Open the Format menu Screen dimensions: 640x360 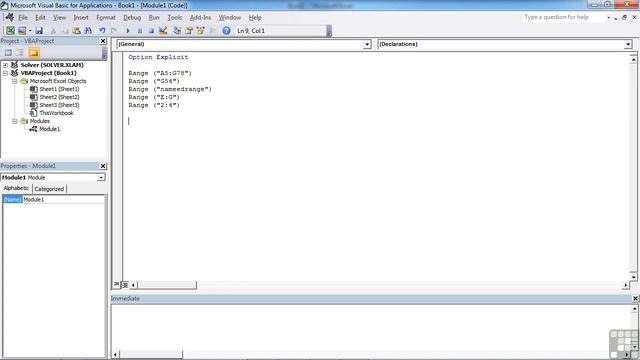[106, 18]
